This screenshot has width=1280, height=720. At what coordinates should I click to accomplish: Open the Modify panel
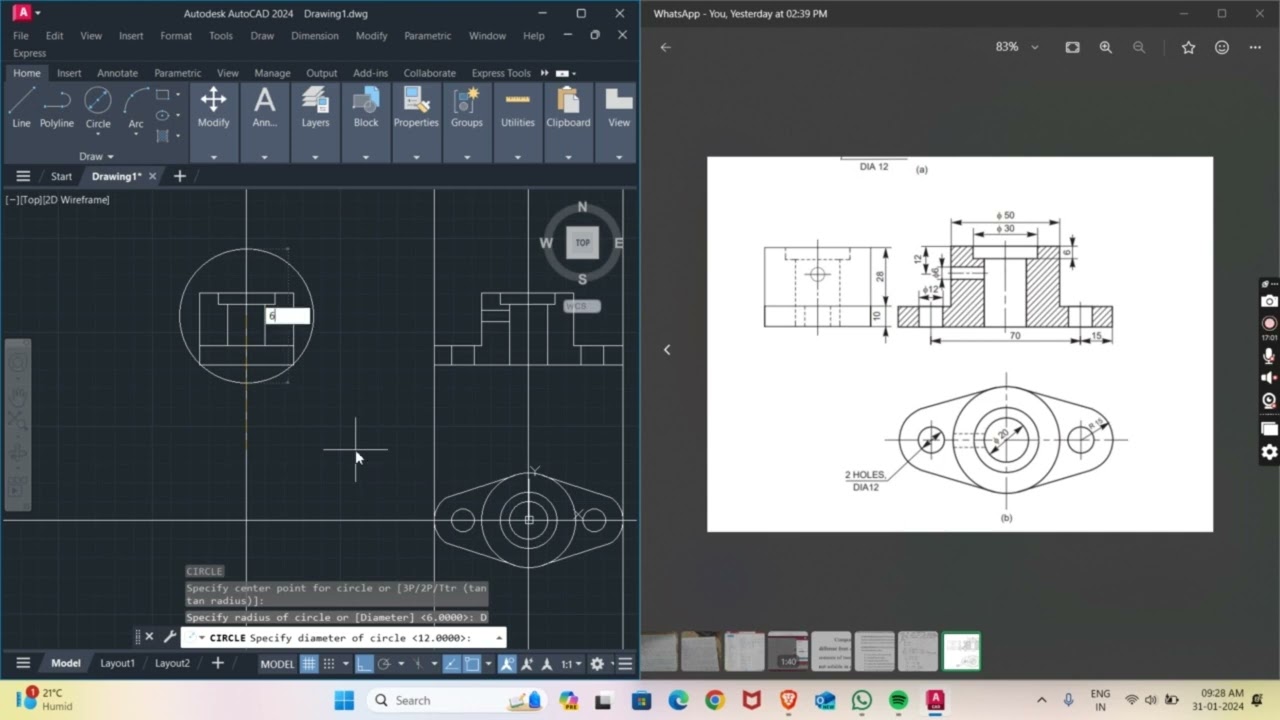[x=214, y=122]
